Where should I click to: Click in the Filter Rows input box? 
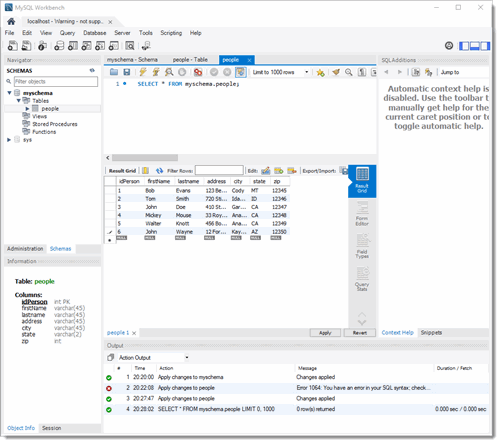[x=219, y=170]
